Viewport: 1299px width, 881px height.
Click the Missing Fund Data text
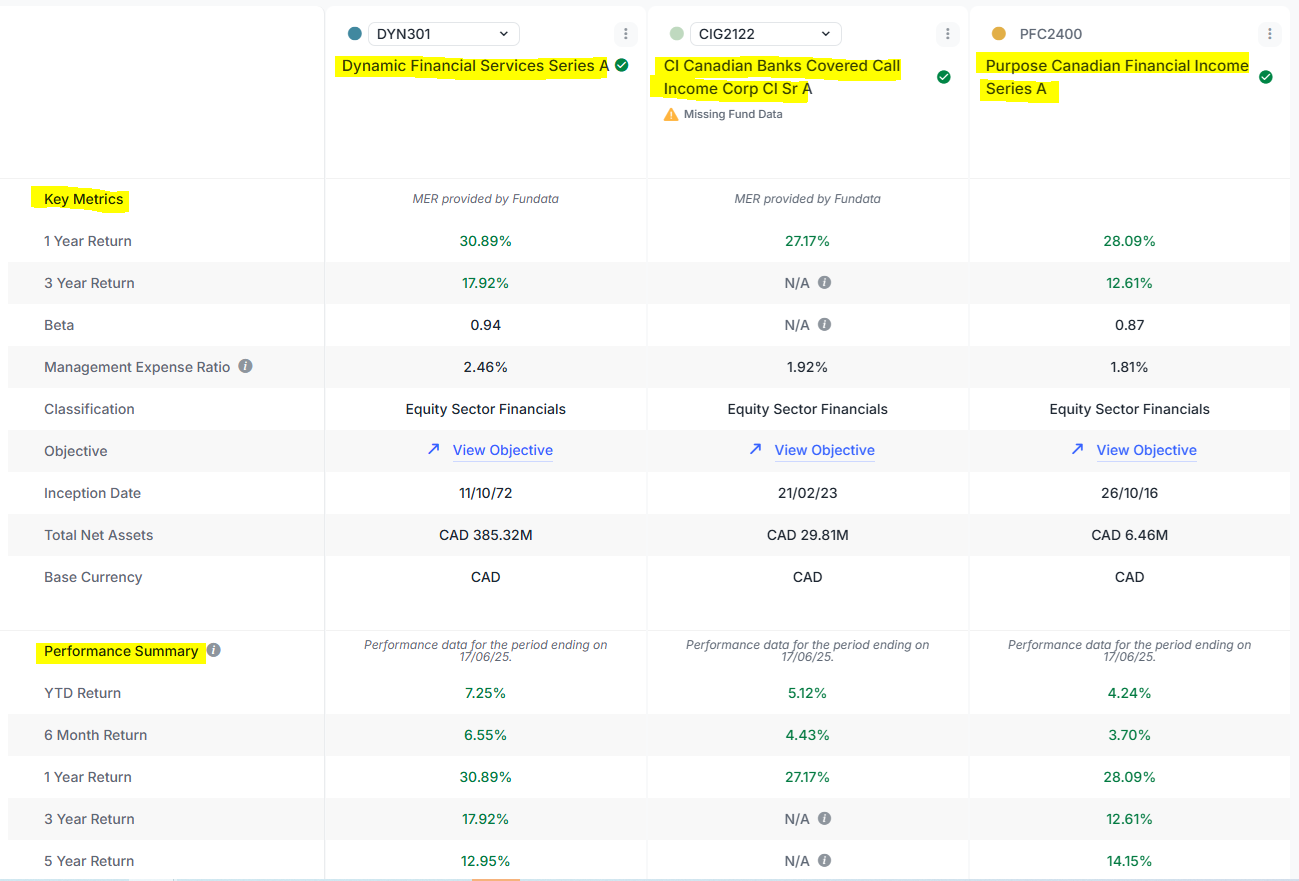pos(733,114)
